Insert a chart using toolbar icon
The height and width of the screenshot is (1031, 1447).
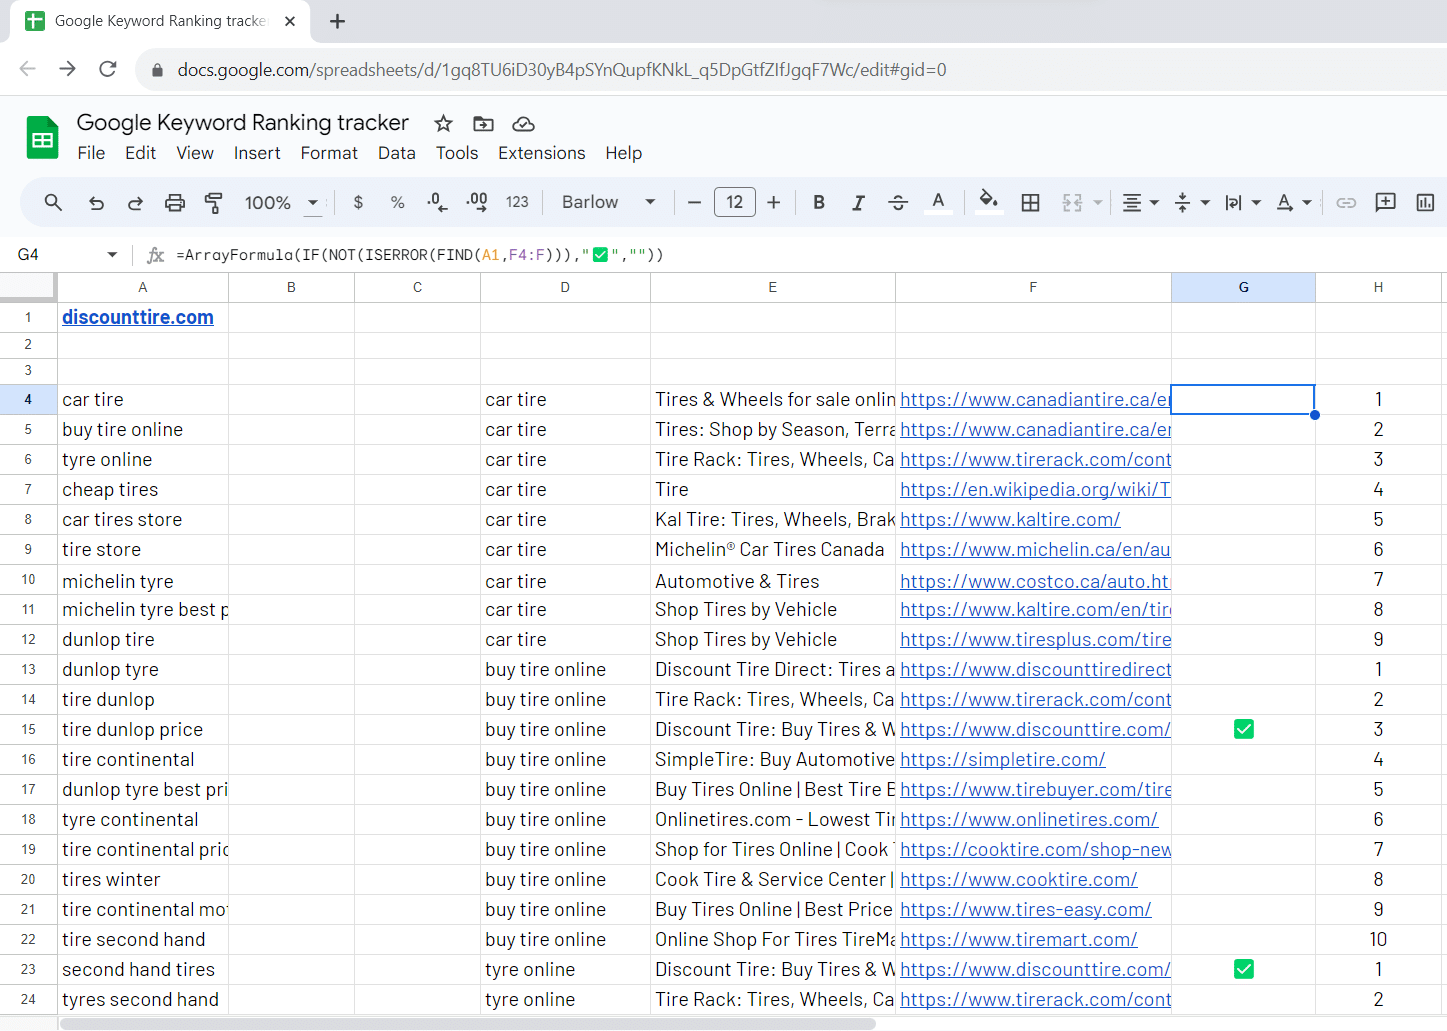[x=1425, y=203]
